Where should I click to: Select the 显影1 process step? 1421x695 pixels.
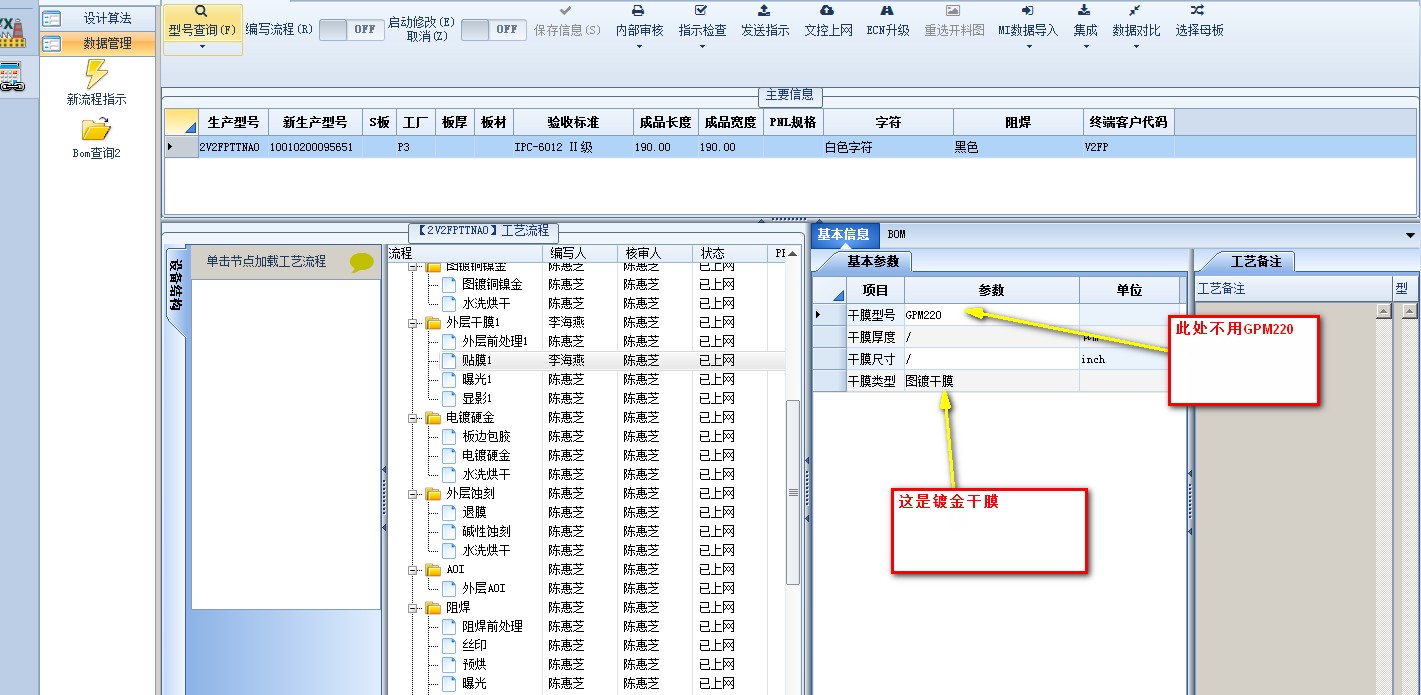coord(477,398)
